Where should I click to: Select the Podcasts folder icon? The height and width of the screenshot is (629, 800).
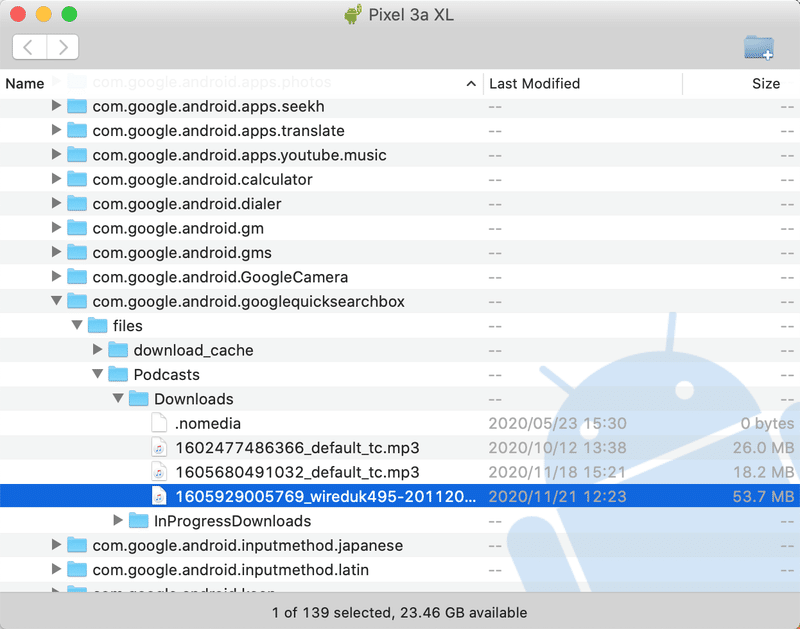pyautogui.click(x=118, y=374)
